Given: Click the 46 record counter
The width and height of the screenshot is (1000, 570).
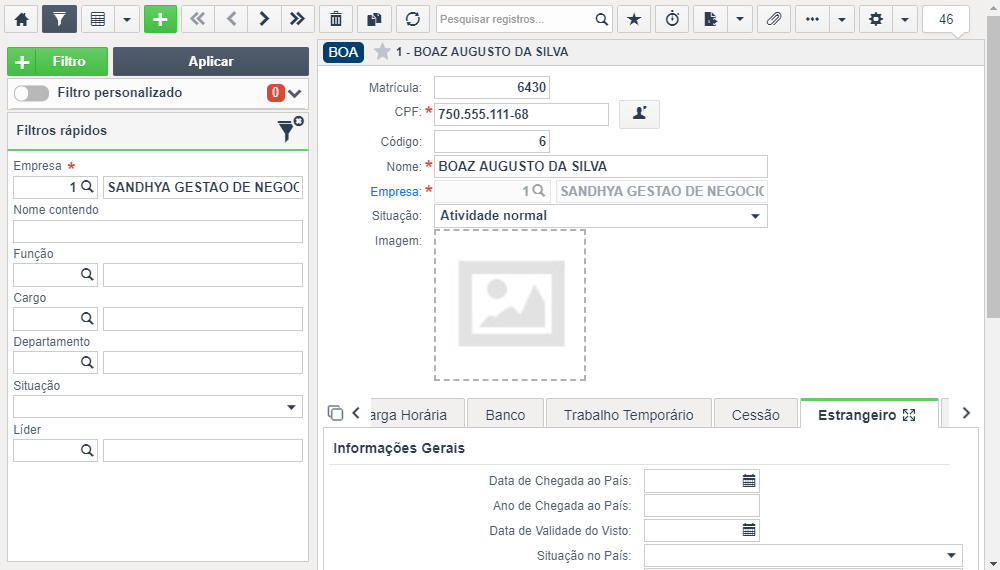Looking at the screenshot, I should click(946, 19).
